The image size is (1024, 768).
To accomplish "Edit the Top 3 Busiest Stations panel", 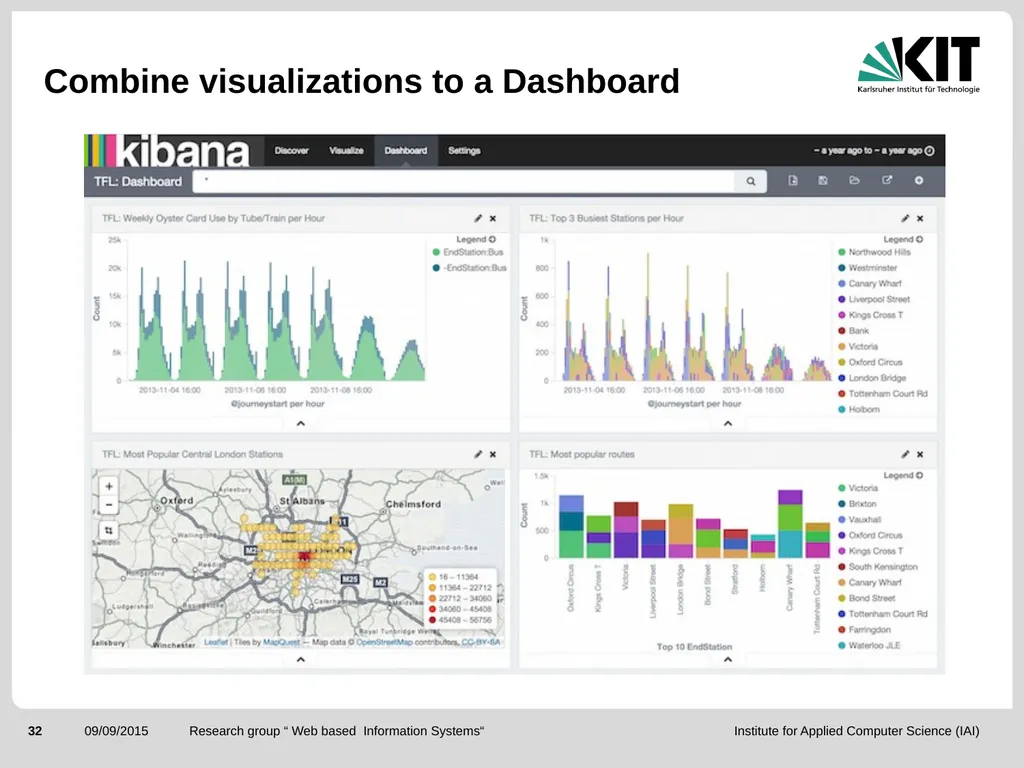I will coord(905,218).
